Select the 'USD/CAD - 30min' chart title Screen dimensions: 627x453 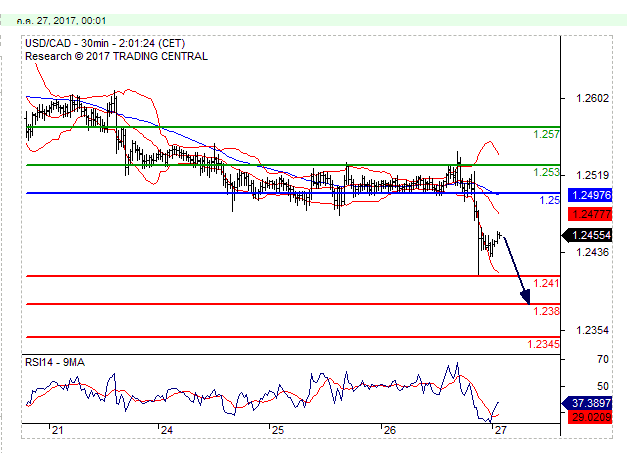tap(68, 43)
